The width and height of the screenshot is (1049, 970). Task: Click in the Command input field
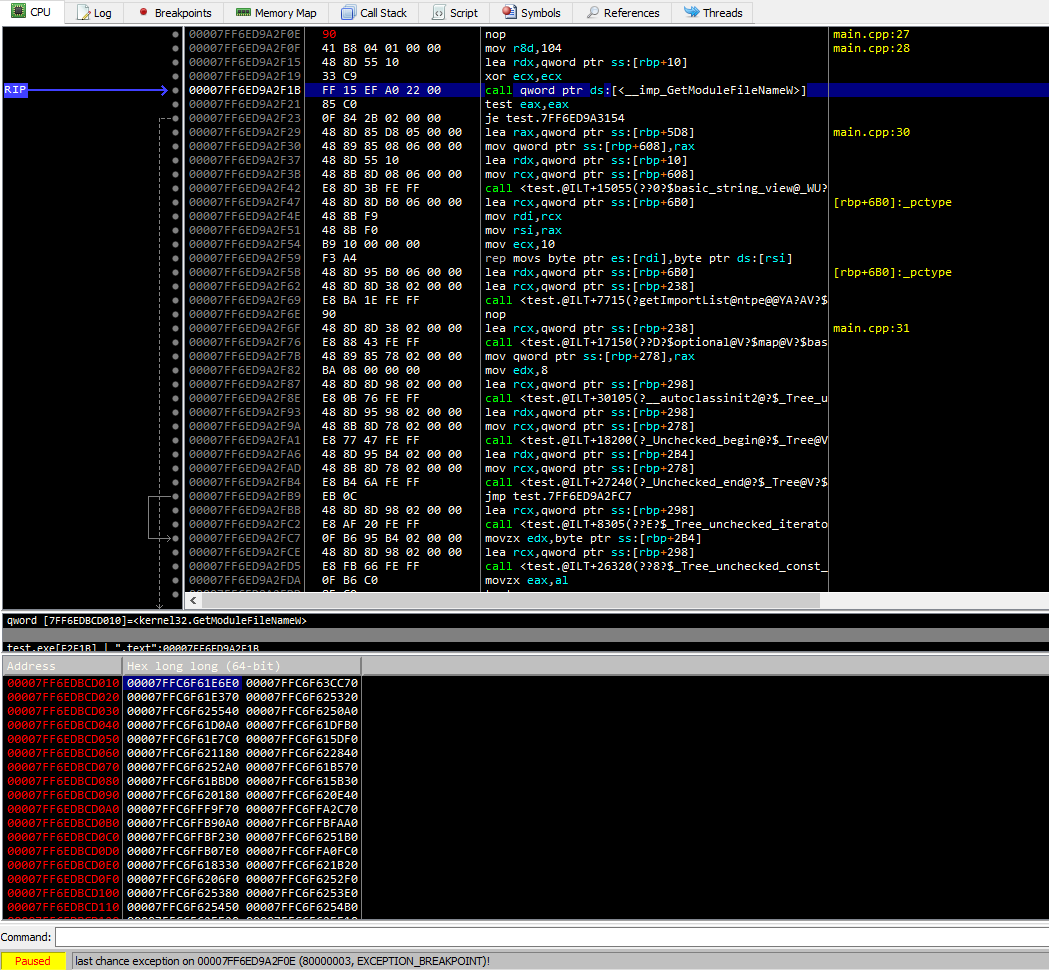point(550,937)
